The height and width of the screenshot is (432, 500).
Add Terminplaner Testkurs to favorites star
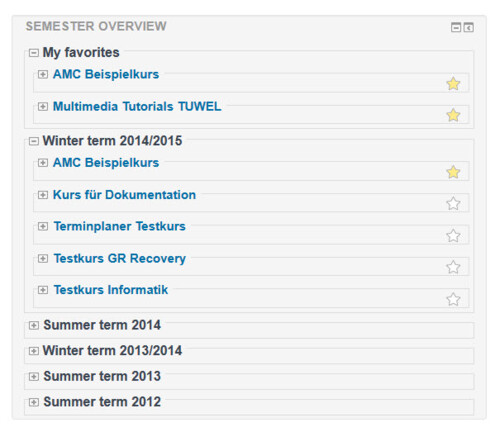[453, 236]
